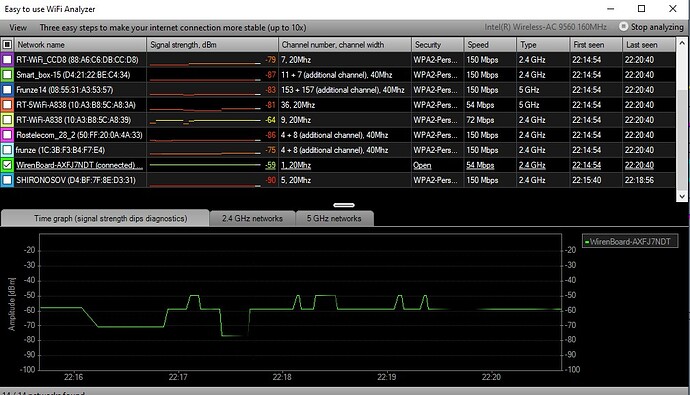Click the Intel(R) Wireless-AC 9560 160MHz adapter label
The image size is (690, 395).
(x=545, y=27)
